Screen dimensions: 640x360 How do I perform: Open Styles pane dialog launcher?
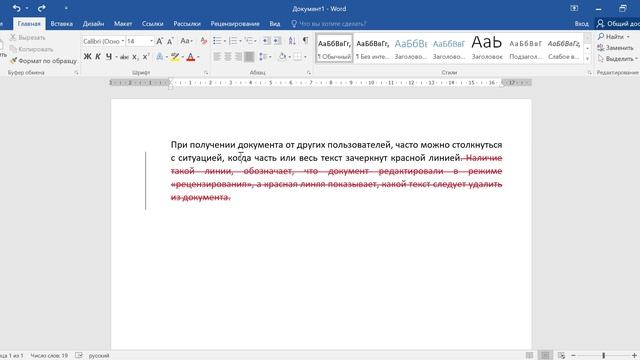coord(589,73)
